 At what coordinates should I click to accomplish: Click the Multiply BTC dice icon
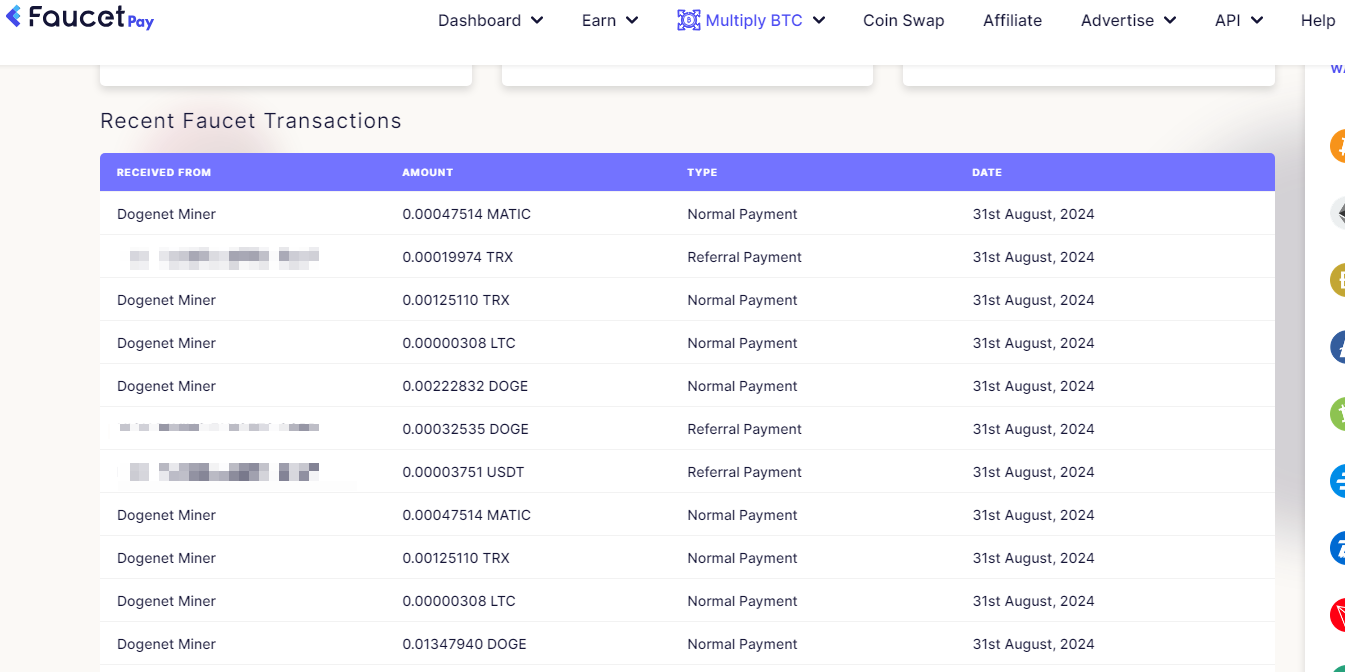tap(689, 20)
